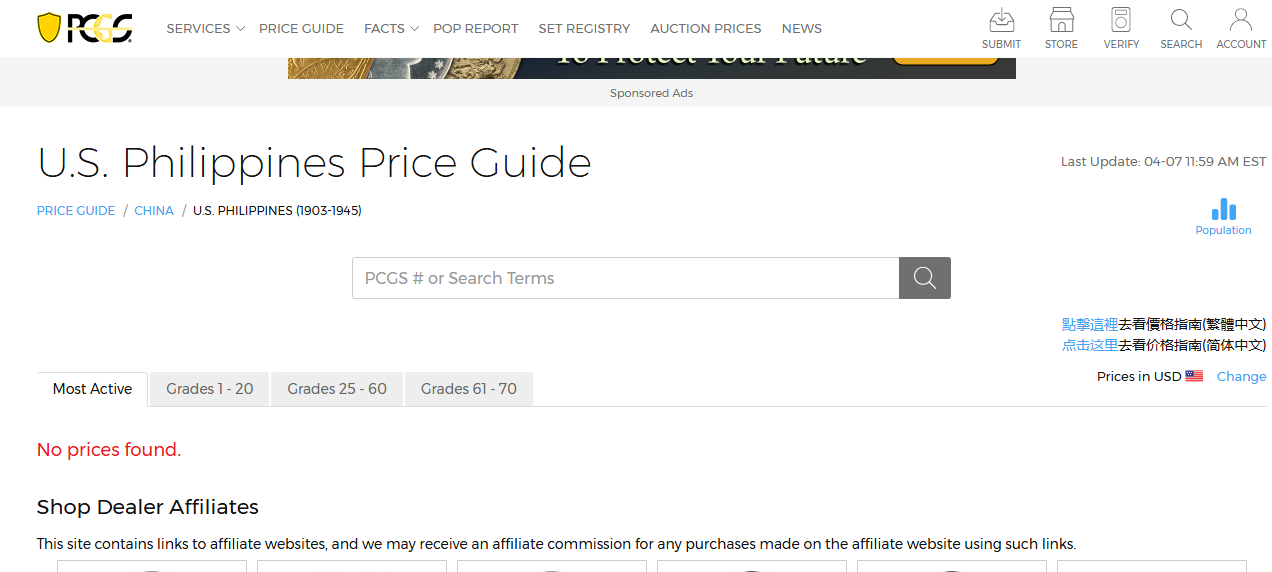Open Pop Report menu item
The height and width of the screenshot is (572, 1272).
475,28
